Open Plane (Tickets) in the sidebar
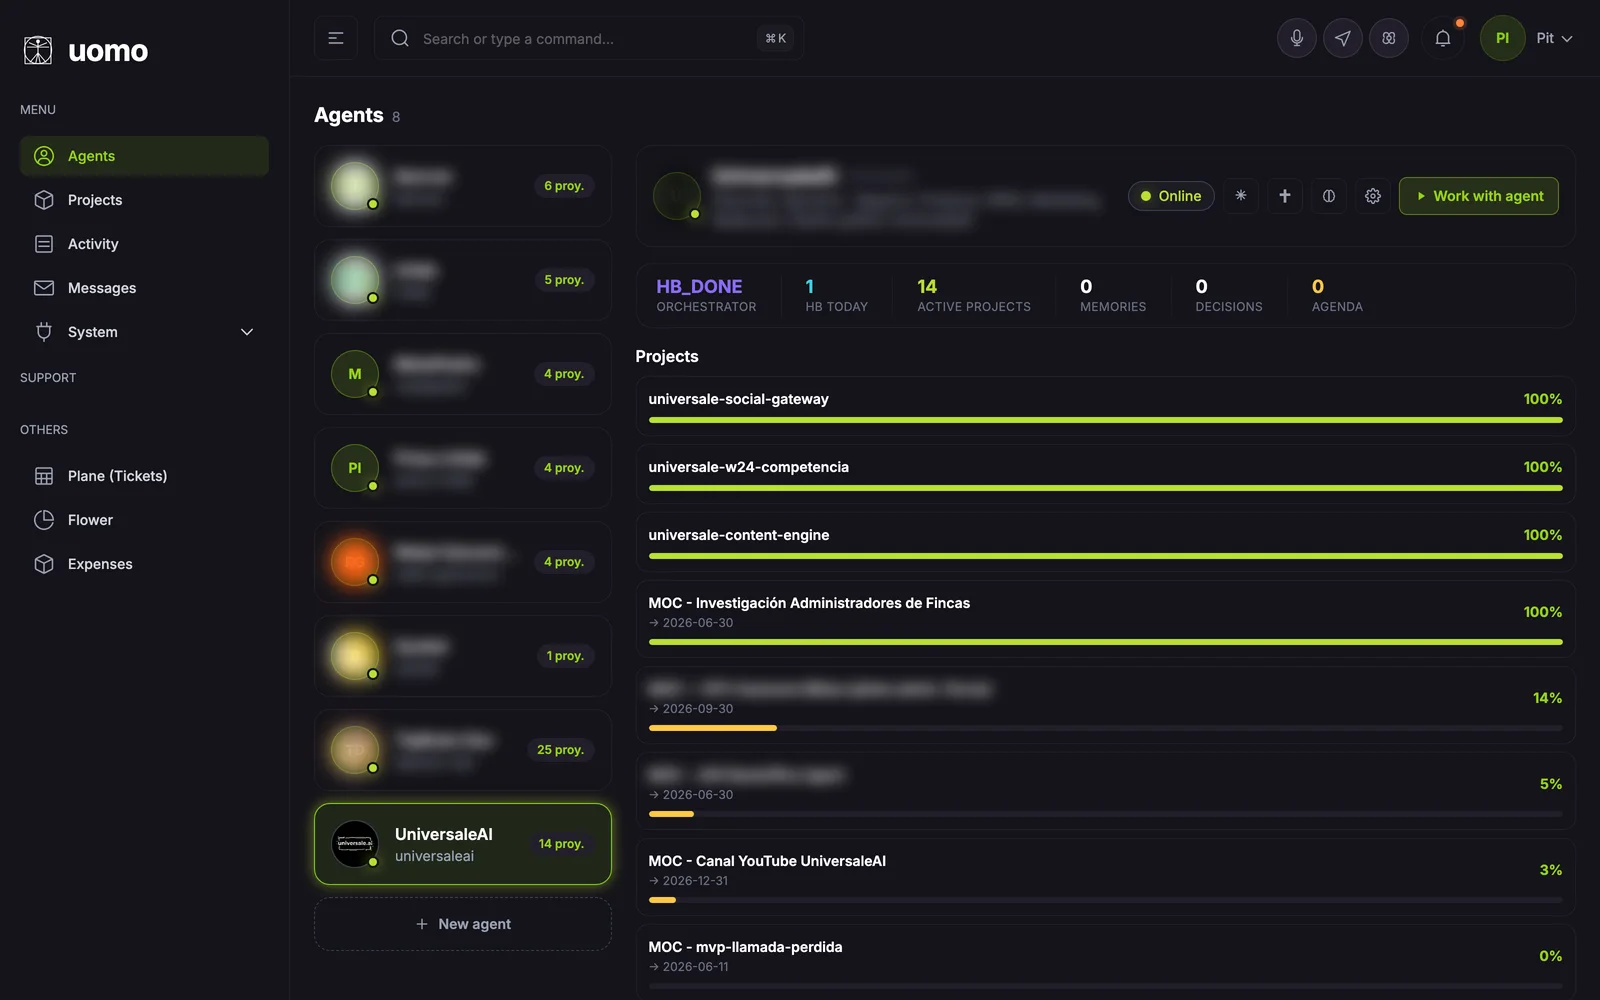 pos(144,476)
